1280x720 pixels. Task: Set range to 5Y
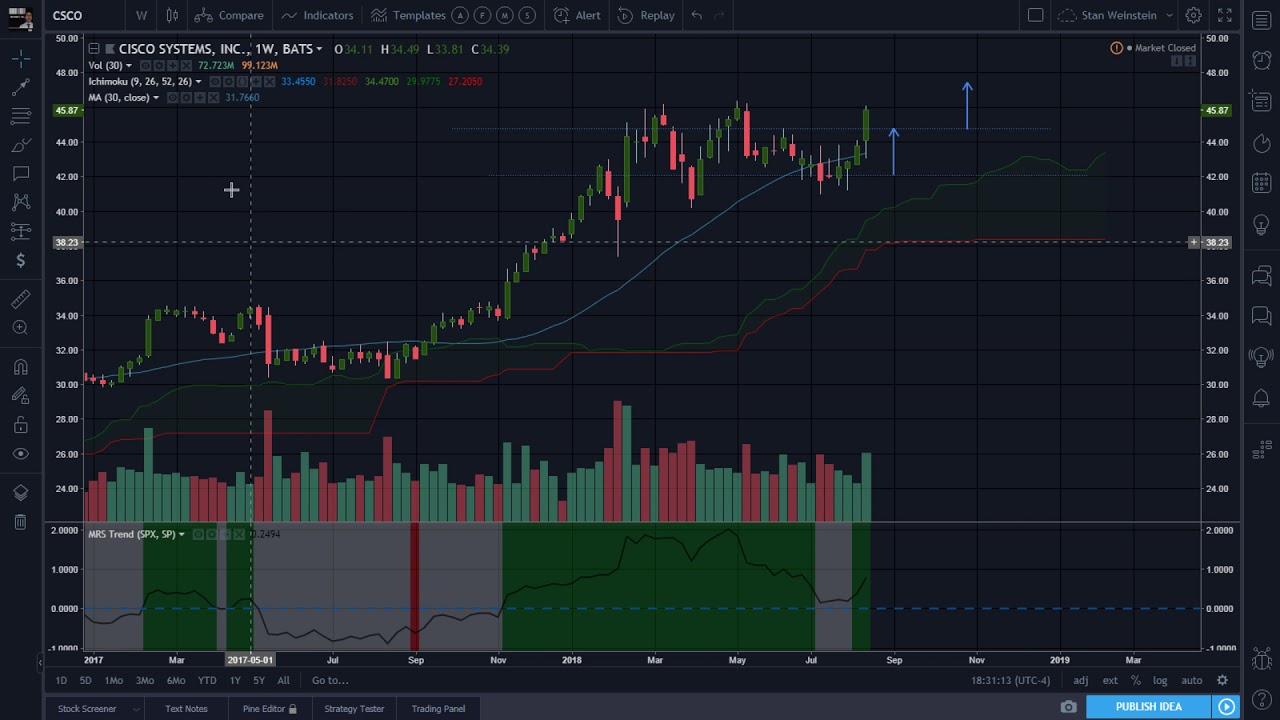(x=259, y=680)
